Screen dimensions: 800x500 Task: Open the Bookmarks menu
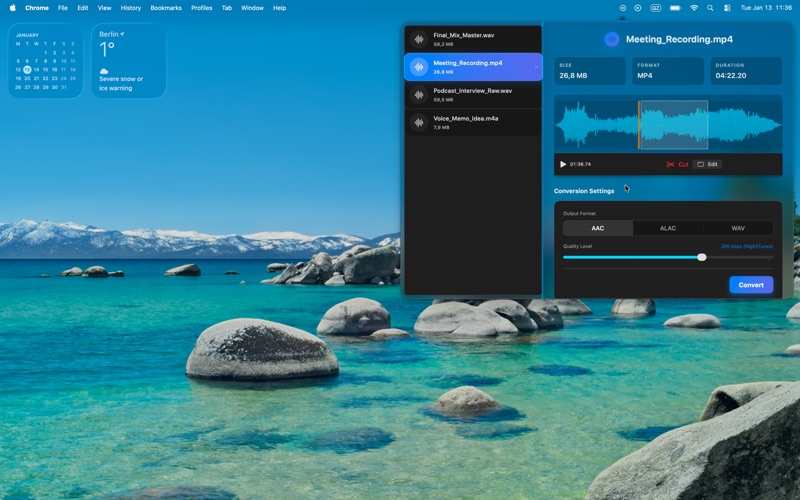tap(166, 8)
